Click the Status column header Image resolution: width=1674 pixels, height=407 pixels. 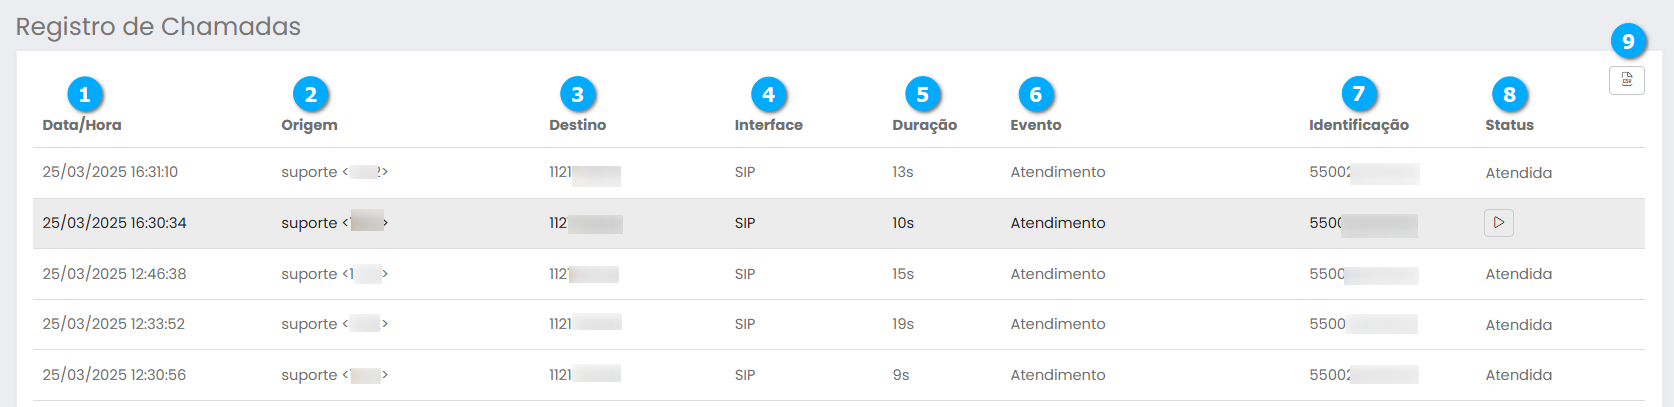coord(1509,125)
